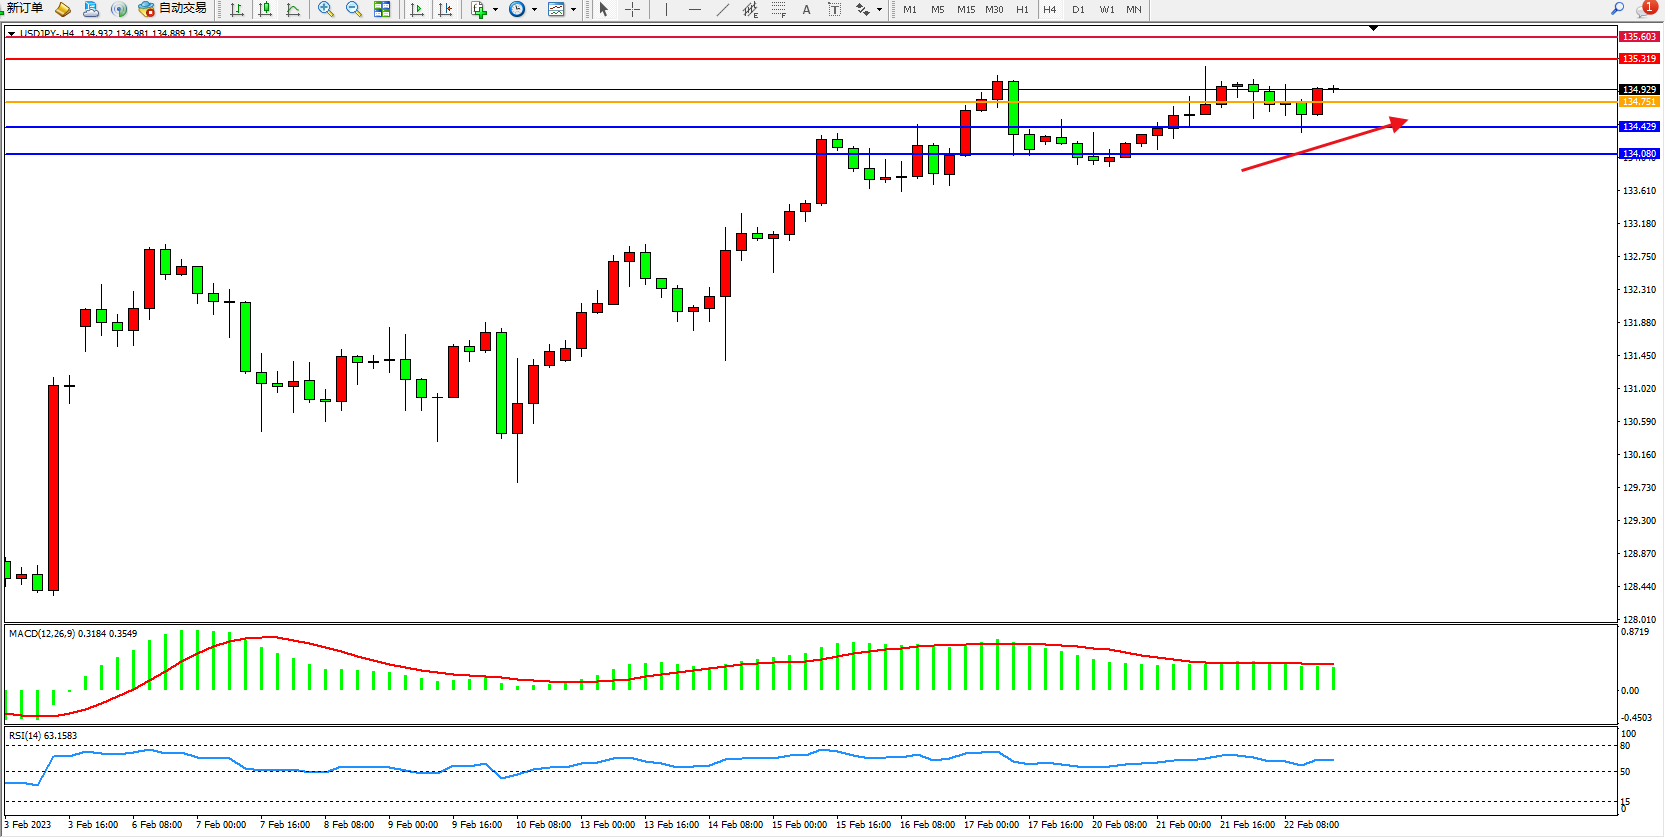Image resolution: width=1665 pixels, height=838 pixels.
Task: Click the 自动交易 auto trading button
Action: pyautogui.click(x=173, y=8)
